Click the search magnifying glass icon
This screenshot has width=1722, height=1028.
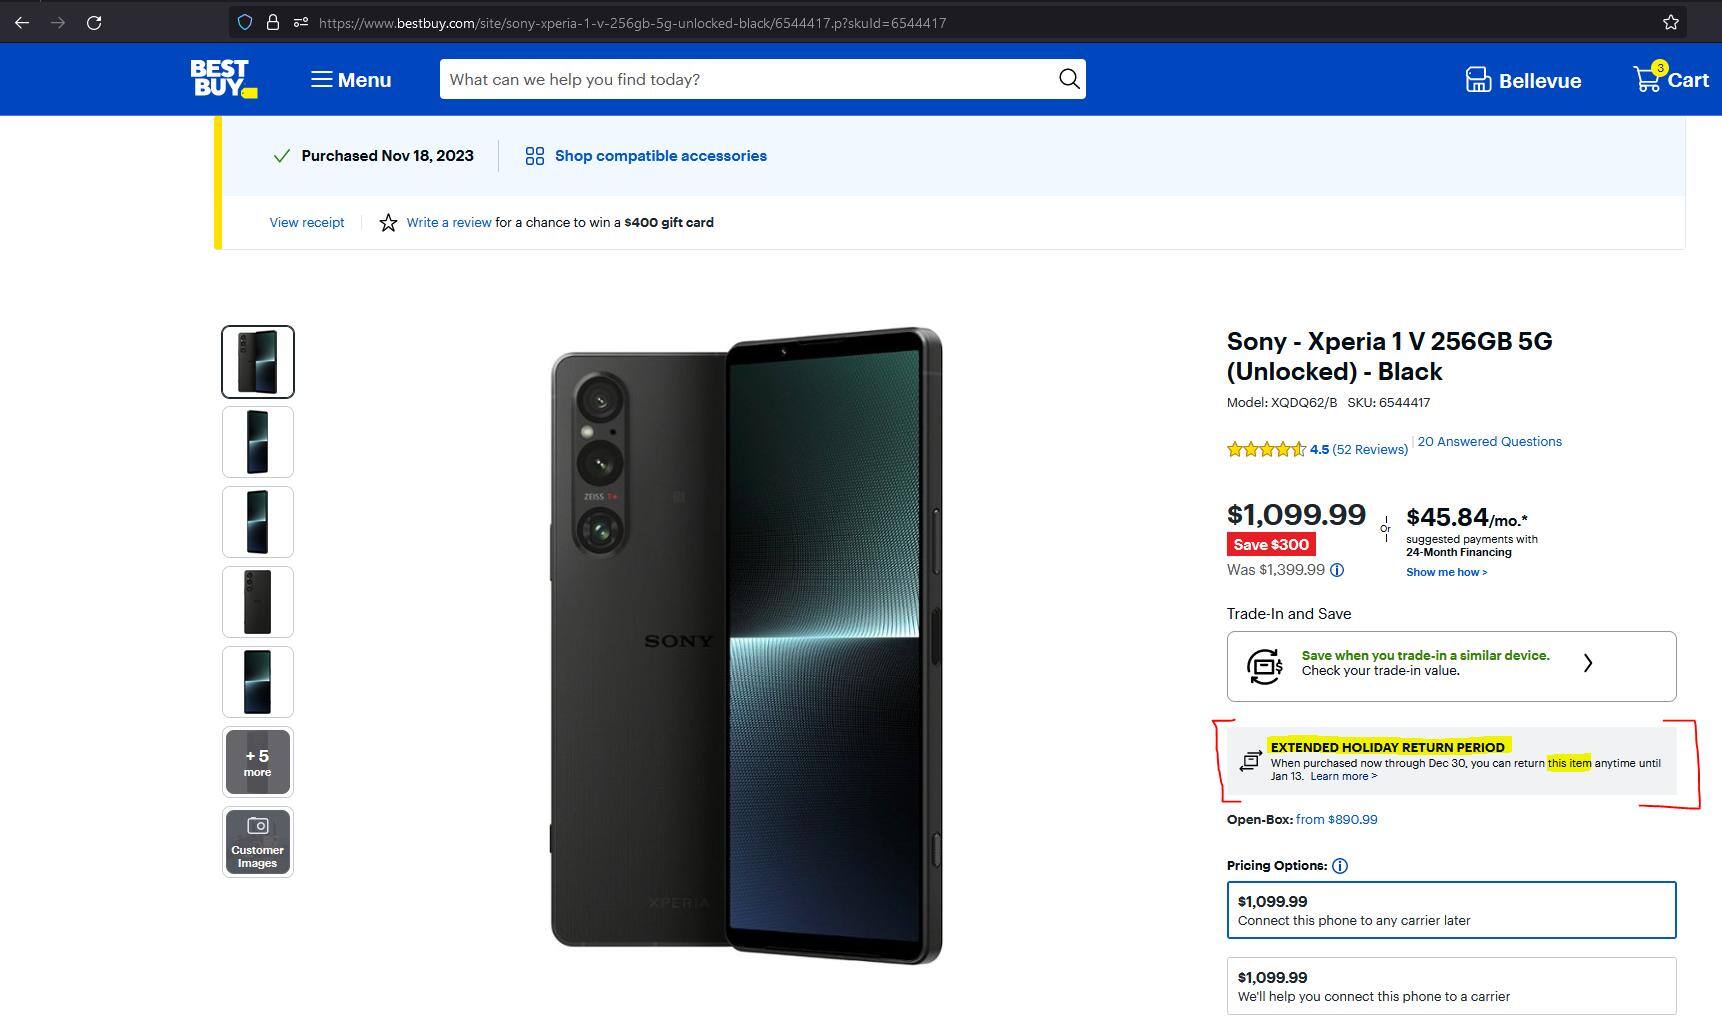(x=1068, y=78)
